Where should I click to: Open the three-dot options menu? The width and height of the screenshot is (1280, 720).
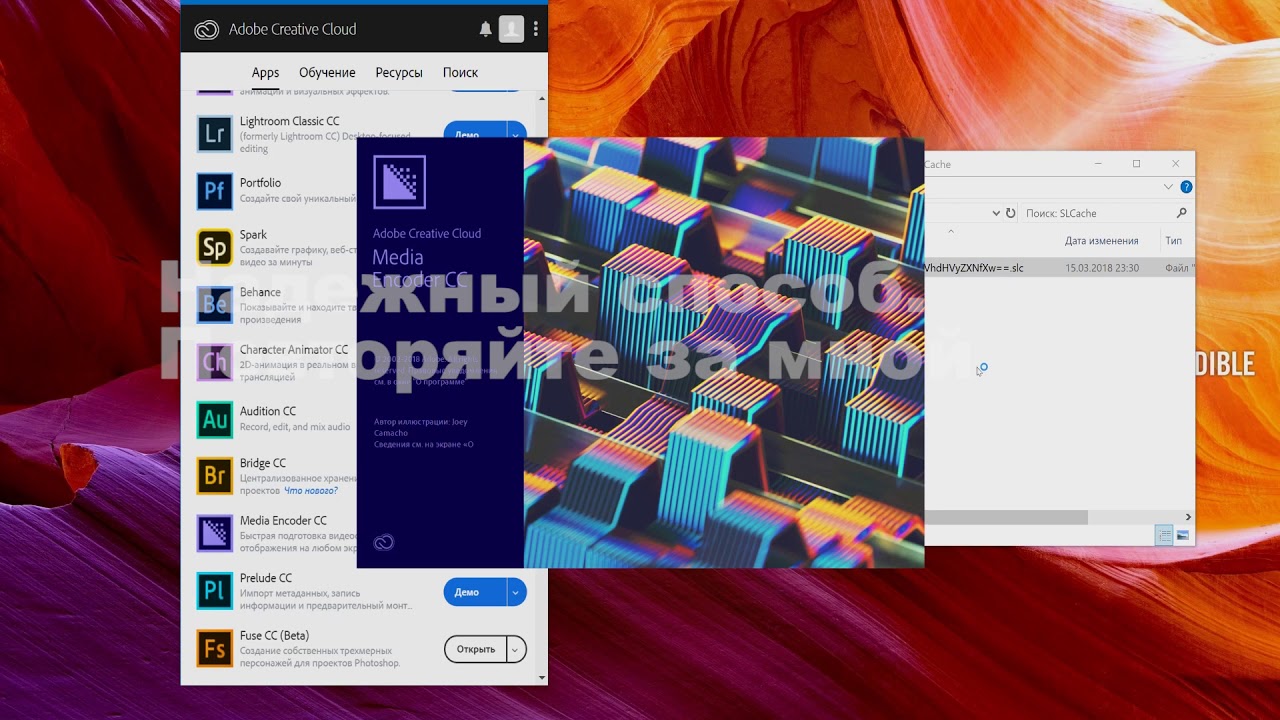(x=536, y=29)
